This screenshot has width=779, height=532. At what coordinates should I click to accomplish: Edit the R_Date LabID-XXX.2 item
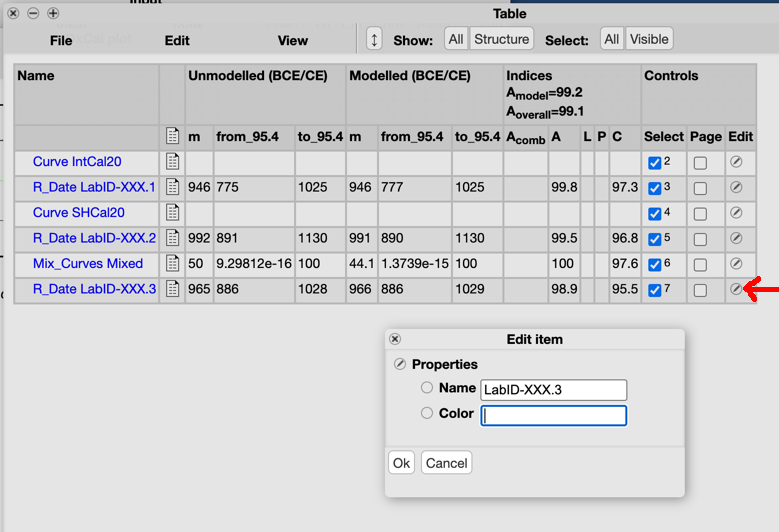(x=736, y=238)
